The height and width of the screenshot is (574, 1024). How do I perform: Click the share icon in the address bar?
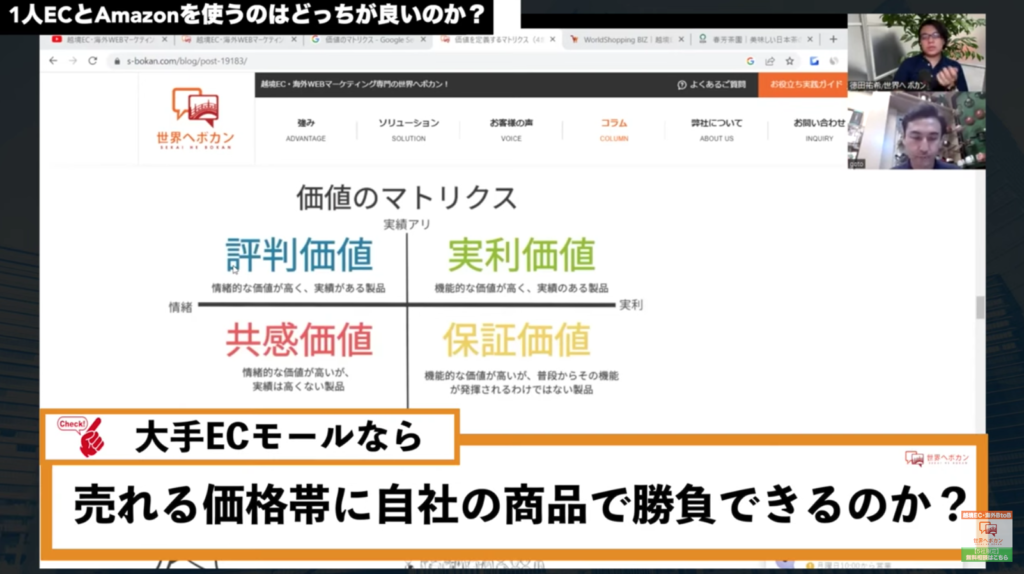tap(770, 61)
